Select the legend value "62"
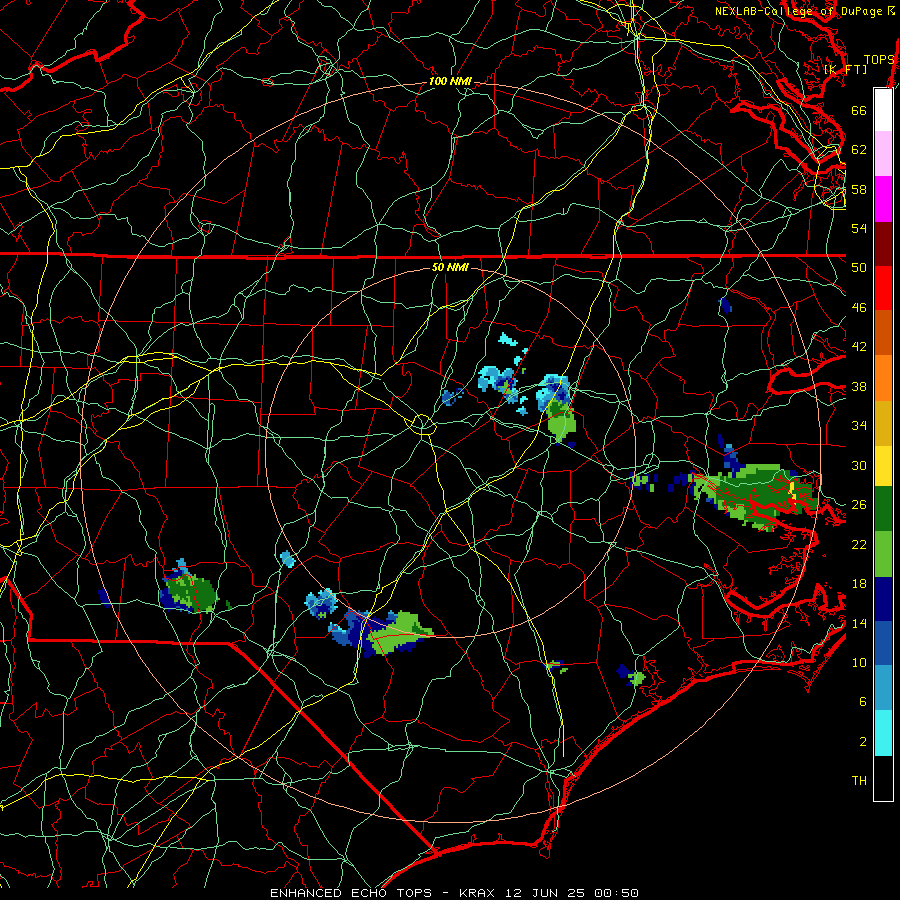This screenshot has width=900, height=900. (x=859, y=150)
